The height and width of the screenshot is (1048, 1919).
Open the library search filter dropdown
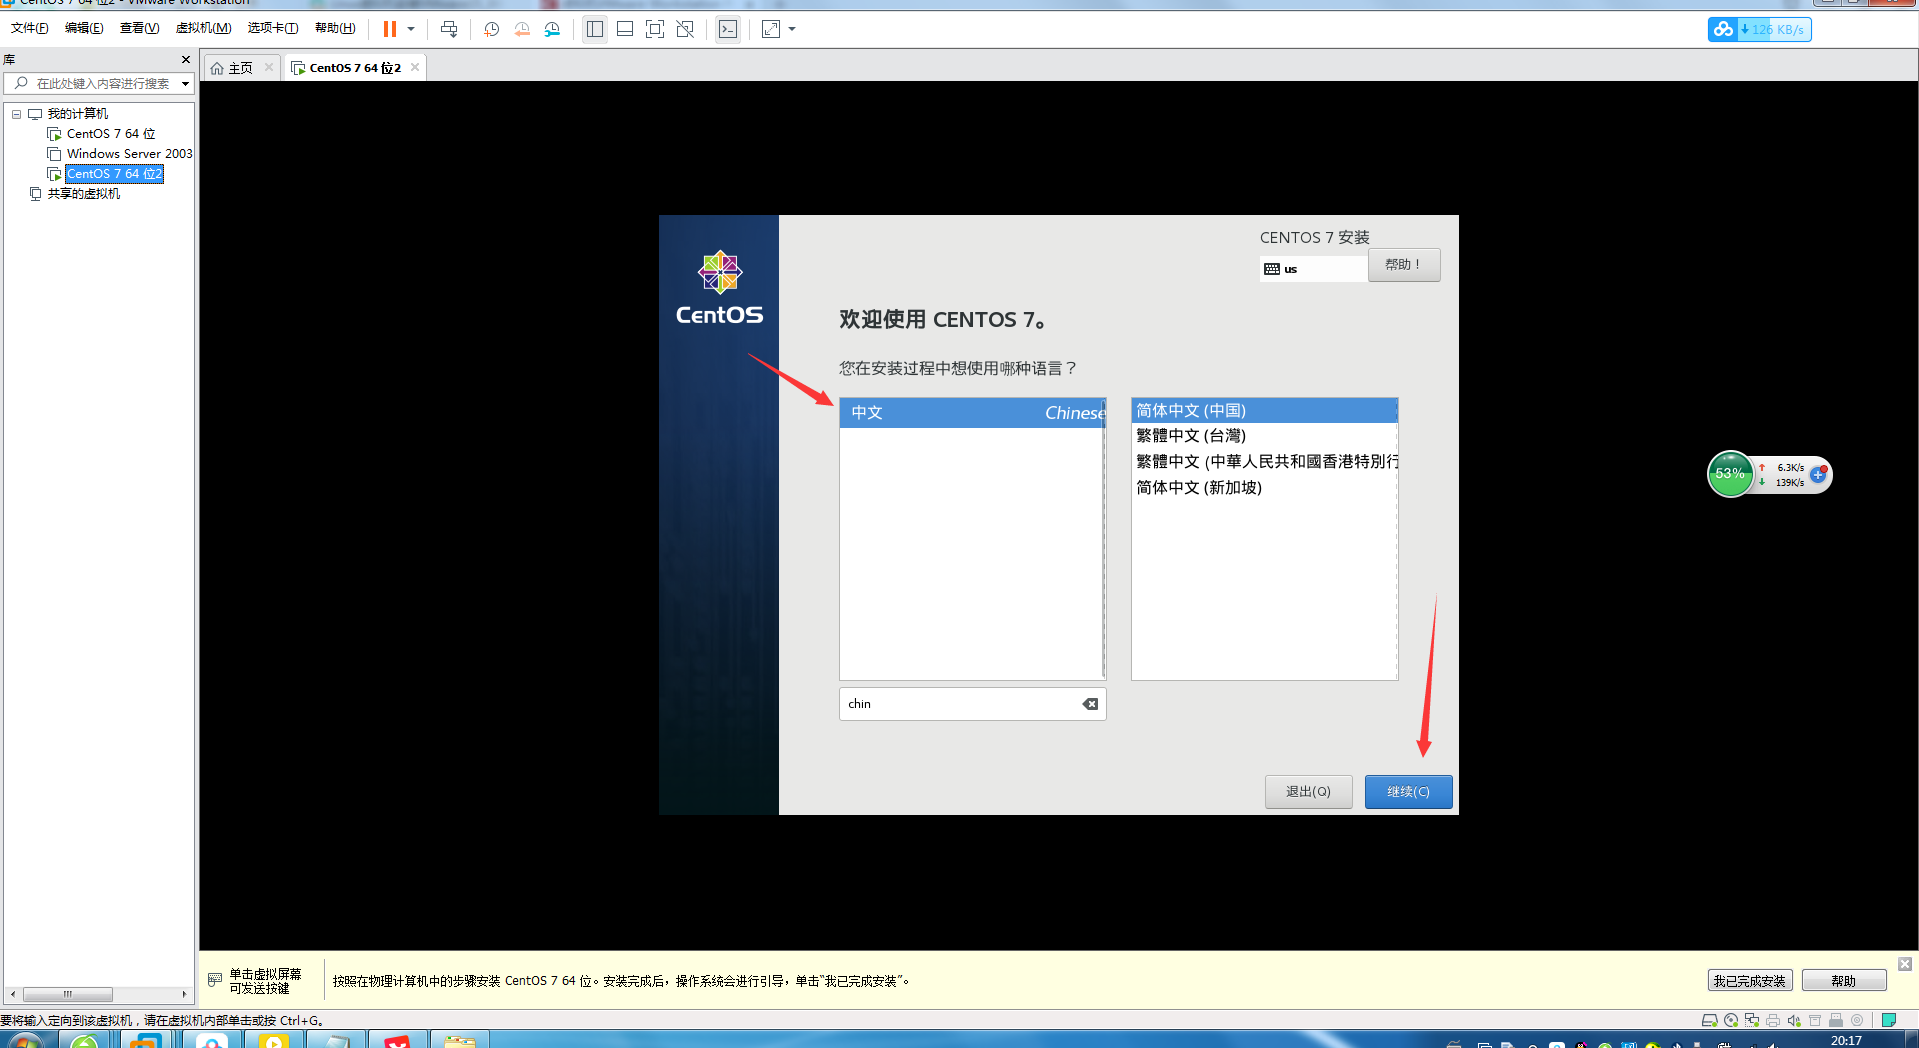(x=185, y=84)
